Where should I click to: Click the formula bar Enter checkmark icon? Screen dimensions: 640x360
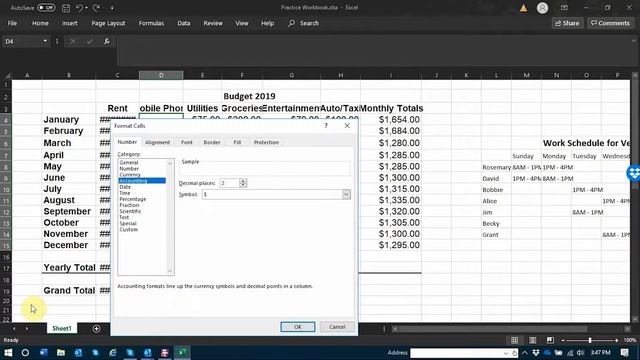[x=89, y=41]
